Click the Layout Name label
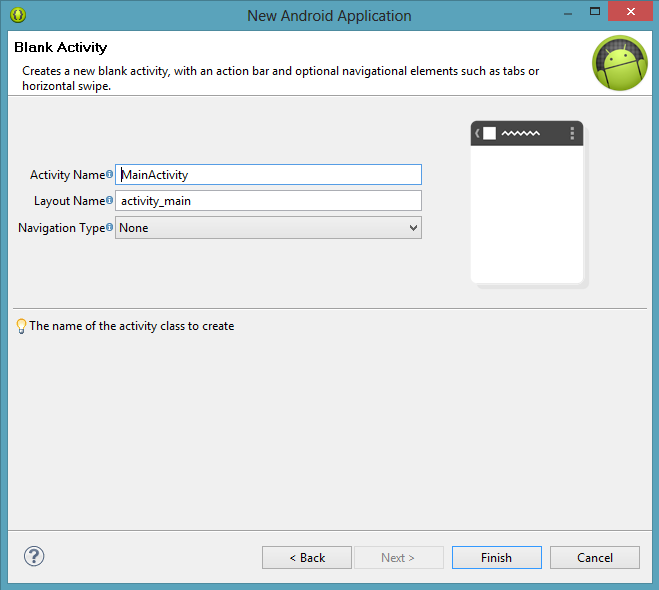This screenshot has width=659, height=590. 69,201
